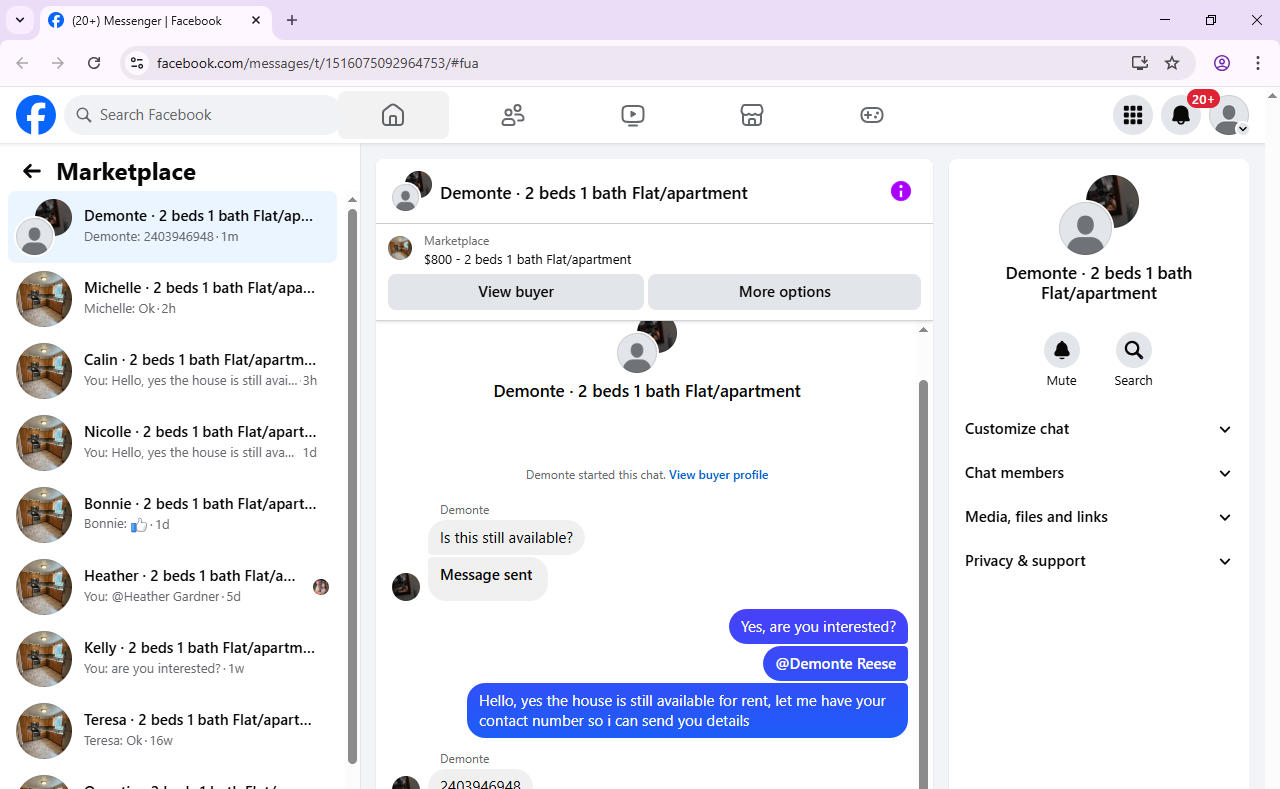Image resolution: width=1280 pixels, height=789 pixels.
Task: Expand Media, files and links section
Action: (x=1099, y=517)
